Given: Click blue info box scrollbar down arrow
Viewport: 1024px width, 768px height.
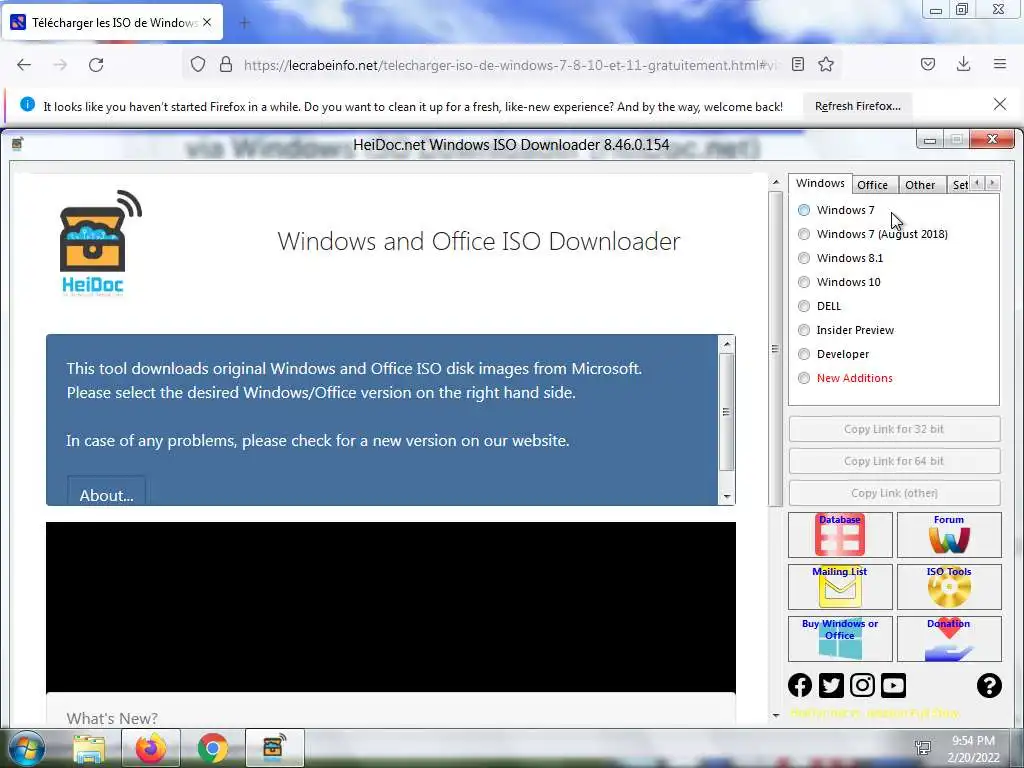Looking at the screenshot, I should click(x=726, y=497).
